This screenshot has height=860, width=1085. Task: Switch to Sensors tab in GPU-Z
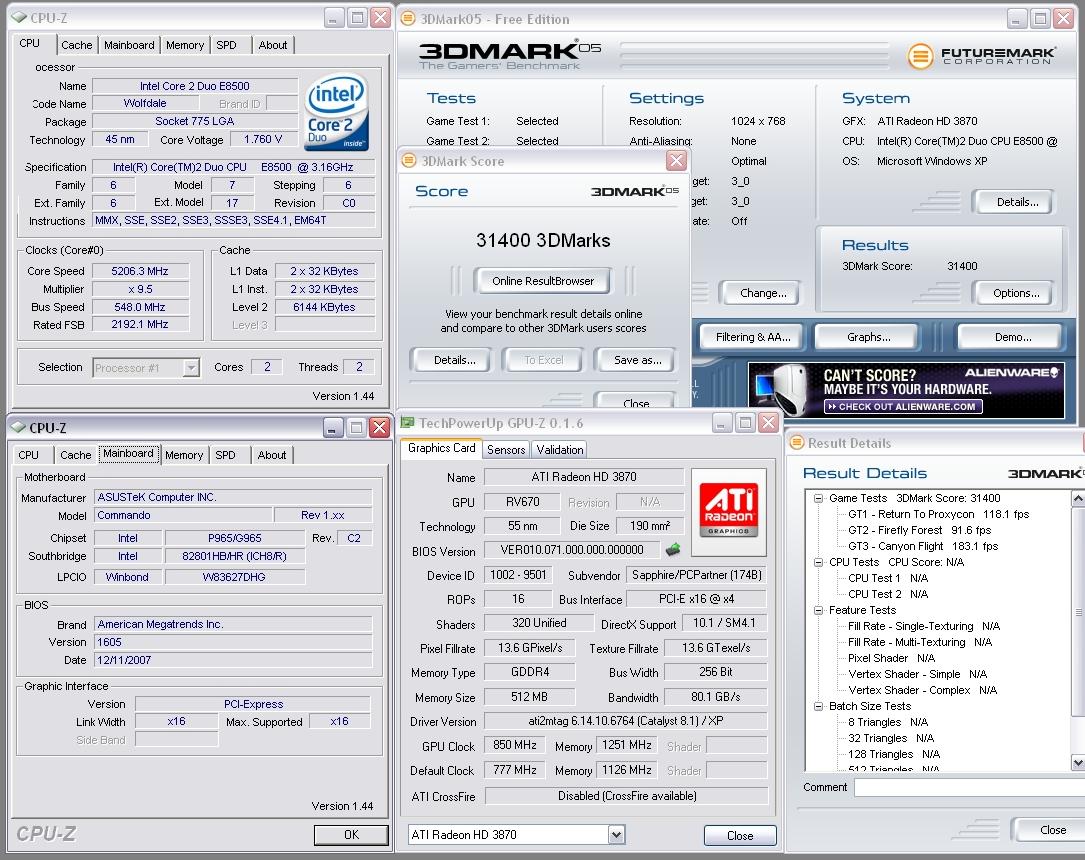pos(506,450)
